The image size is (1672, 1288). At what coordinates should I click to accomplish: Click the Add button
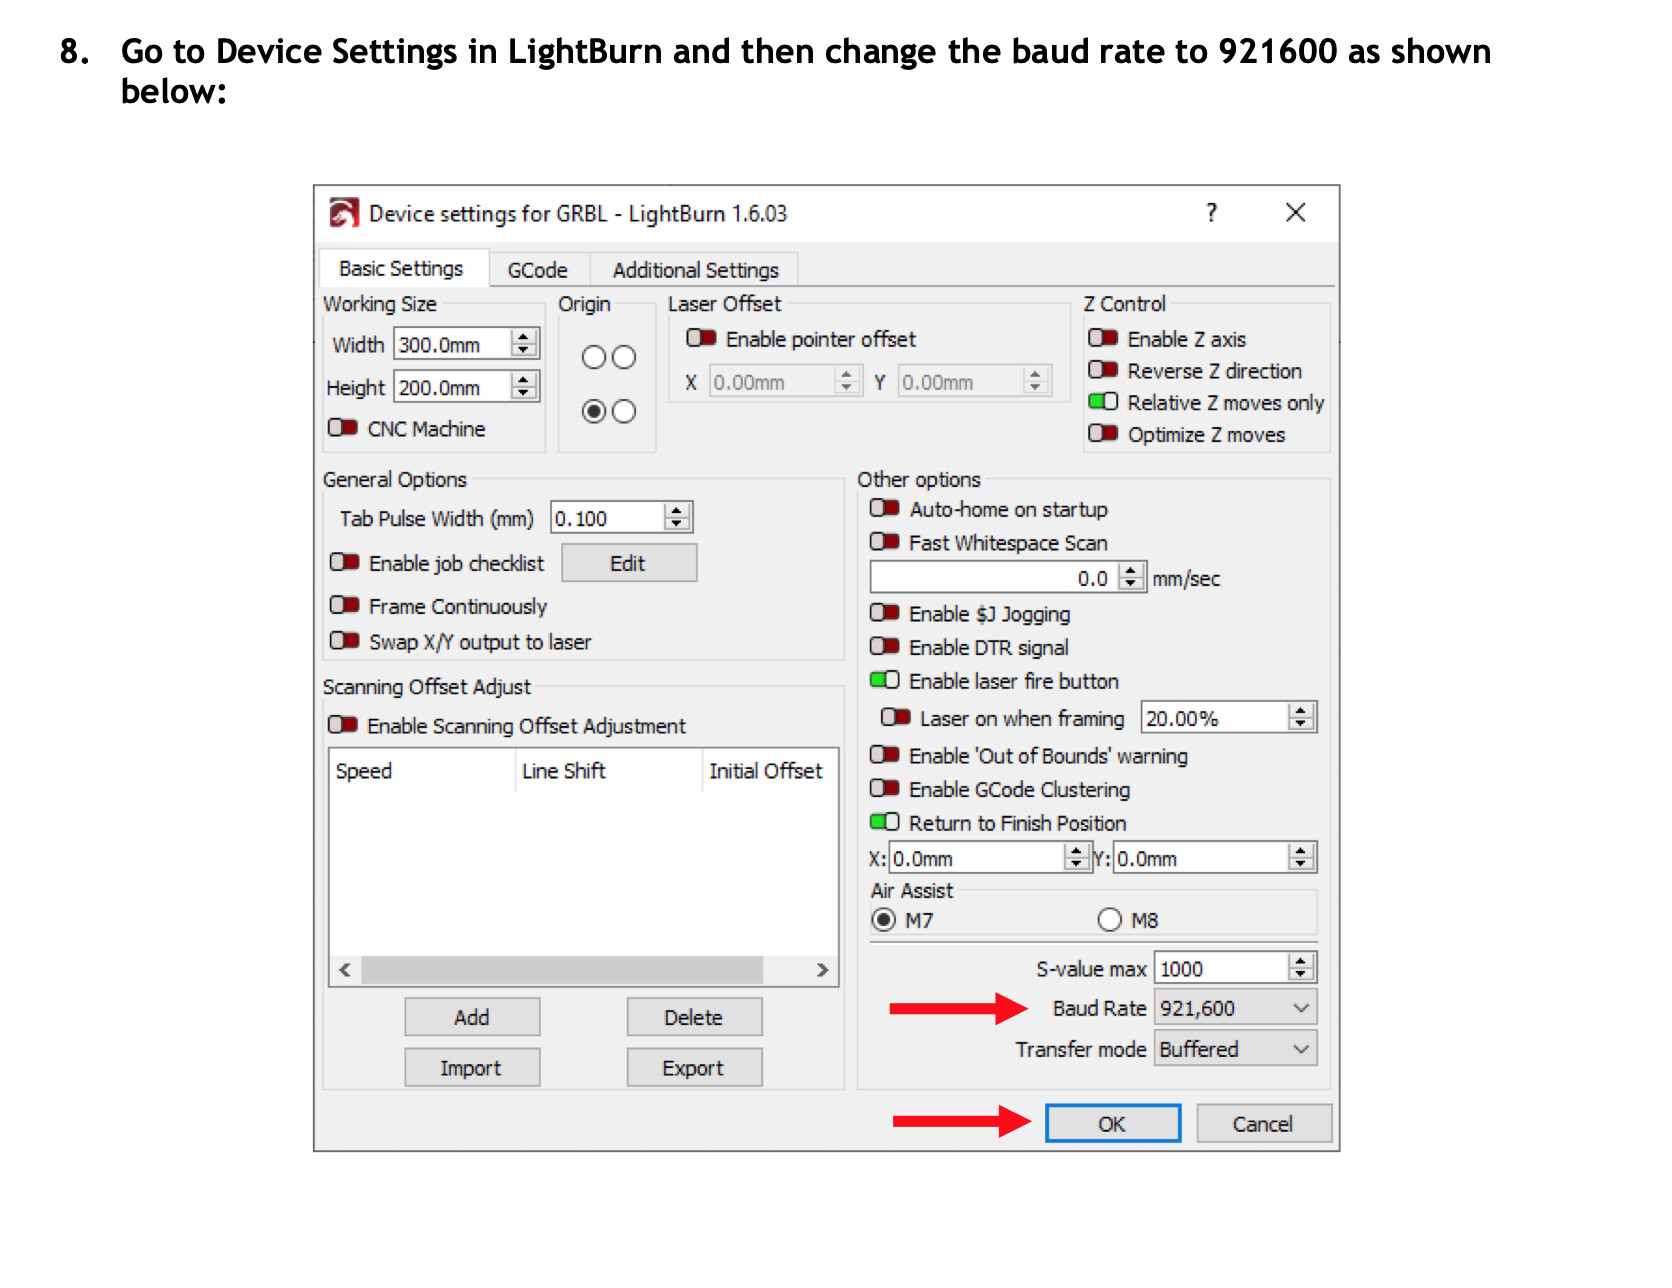tap(472, 1017)
